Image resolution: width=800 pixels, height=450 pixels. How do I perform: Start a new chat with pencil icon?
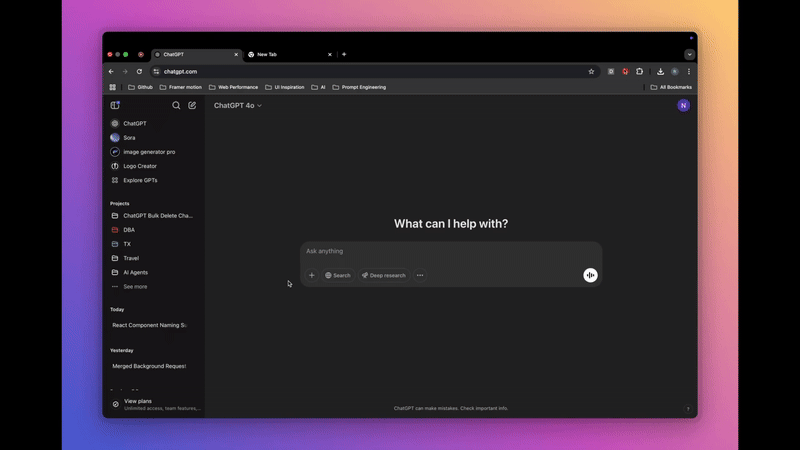click(x=192, y=105)
